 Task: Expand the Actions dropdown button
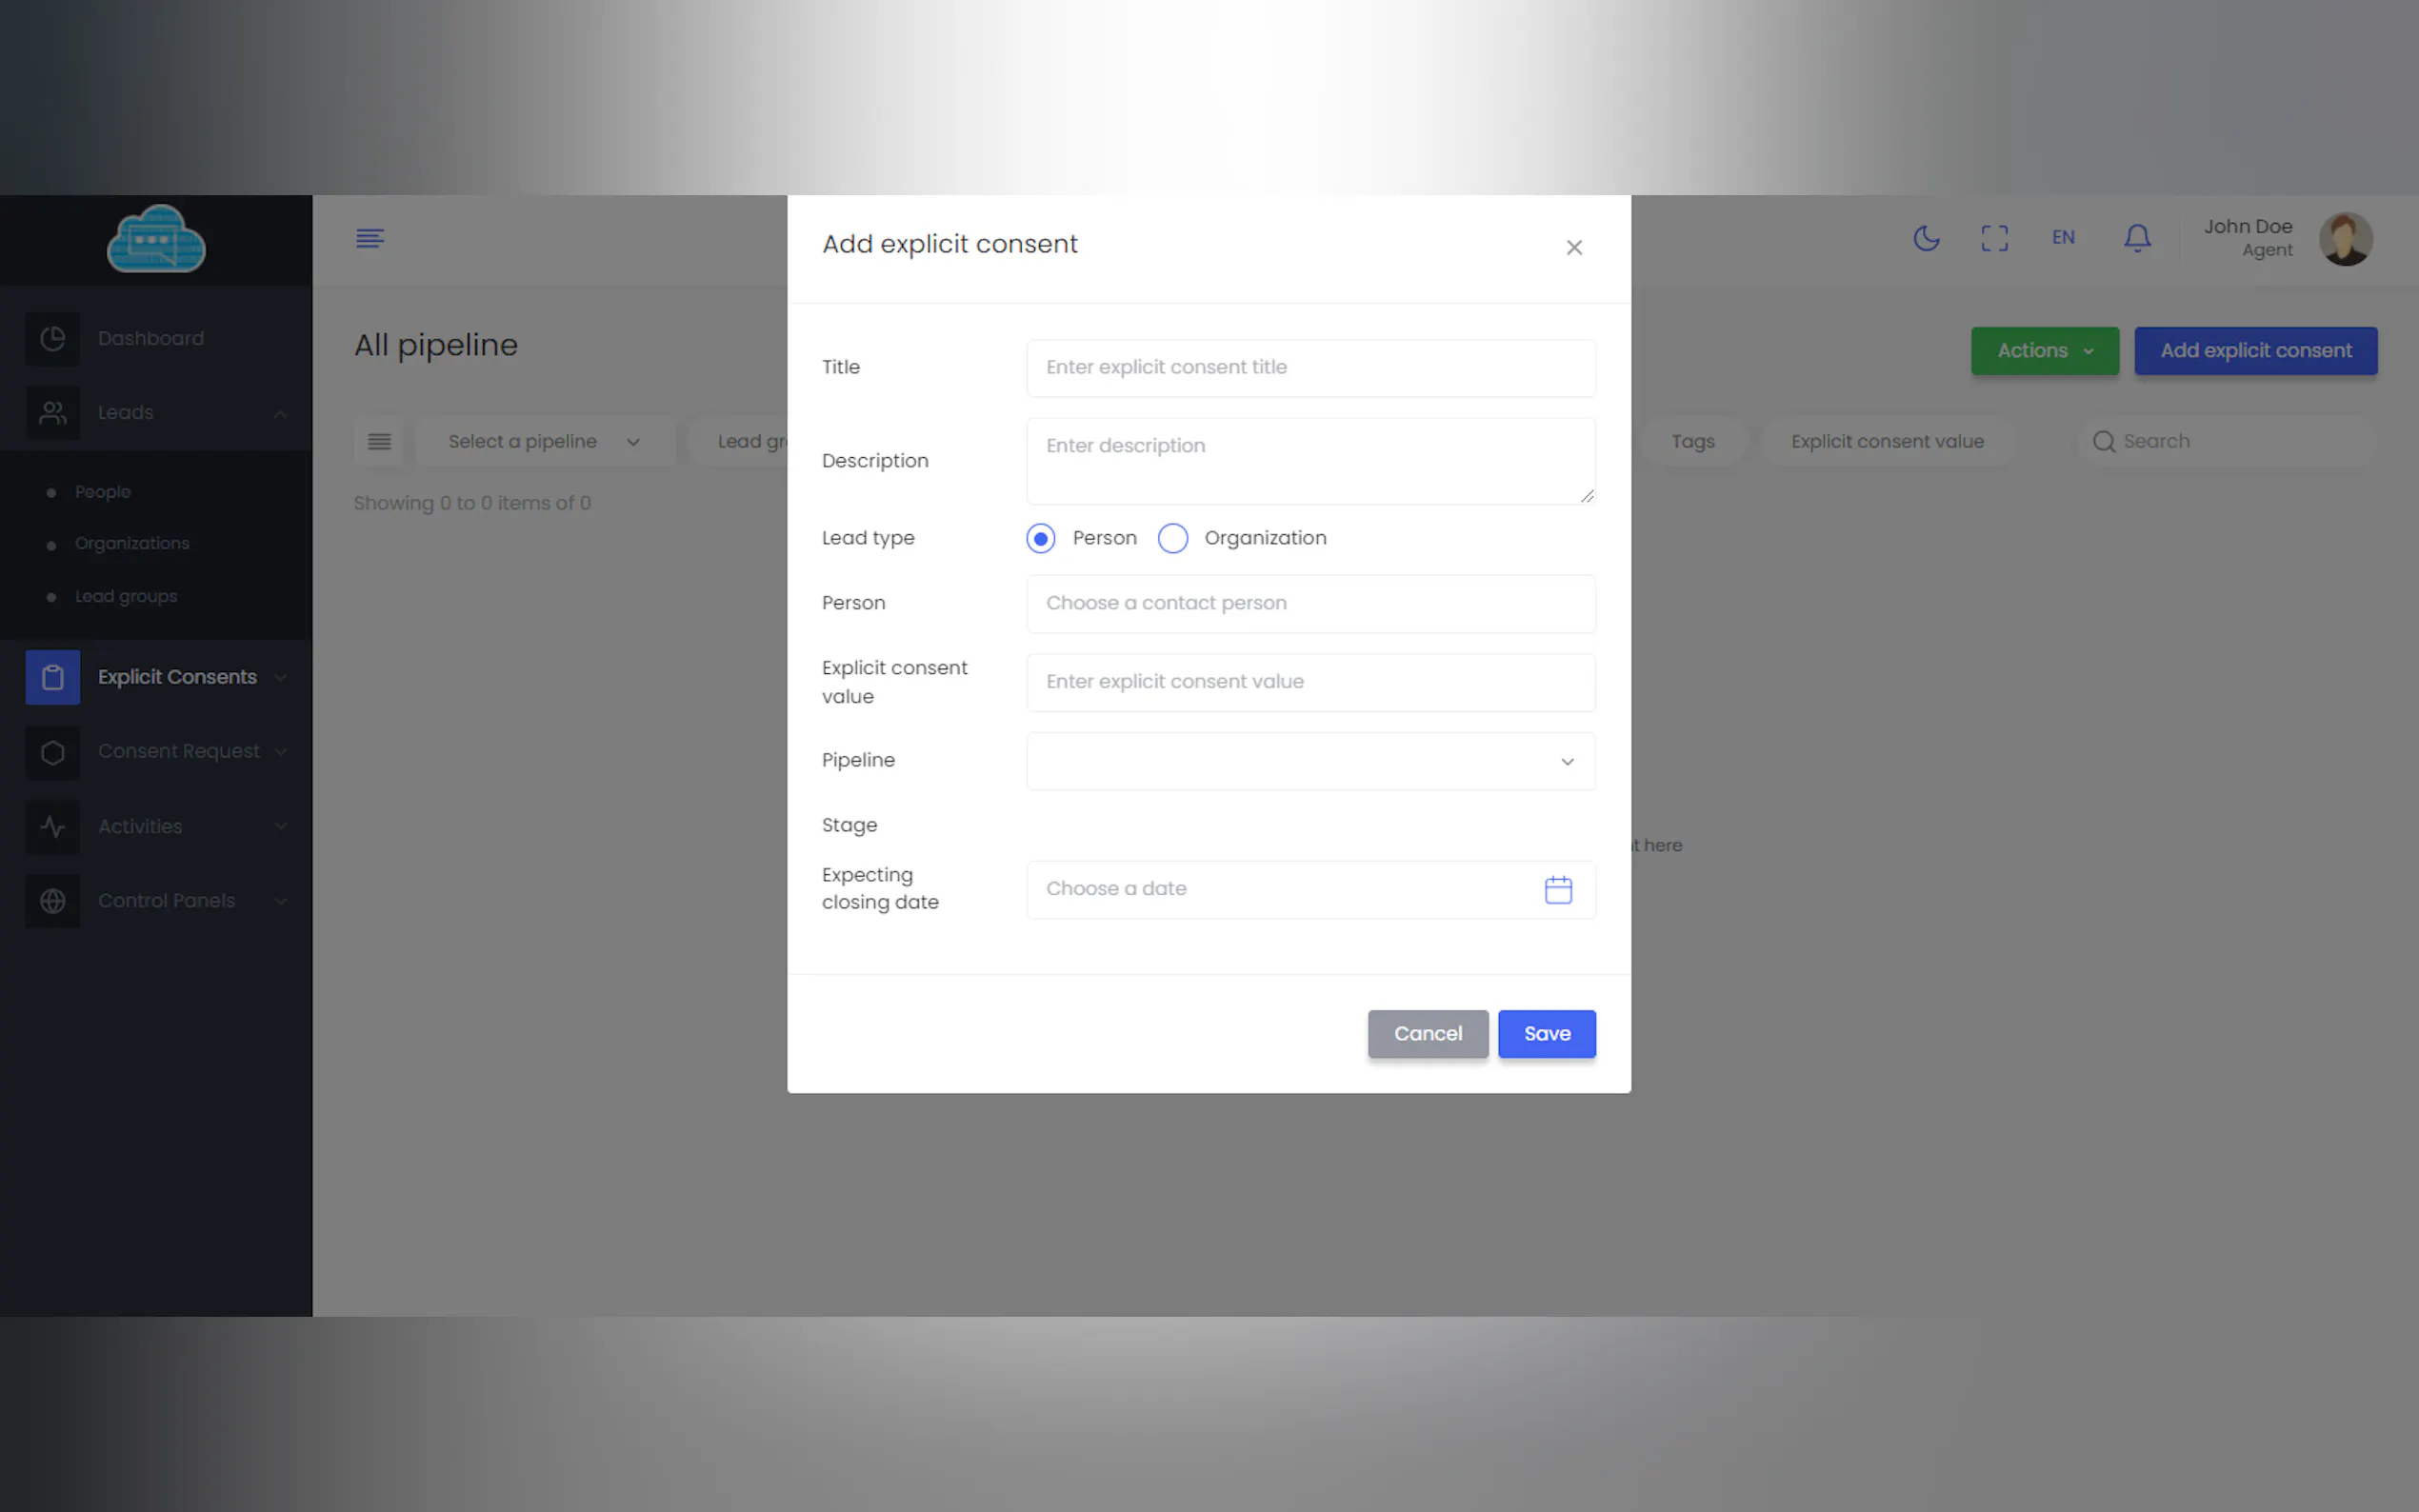tap(2044, 351)
